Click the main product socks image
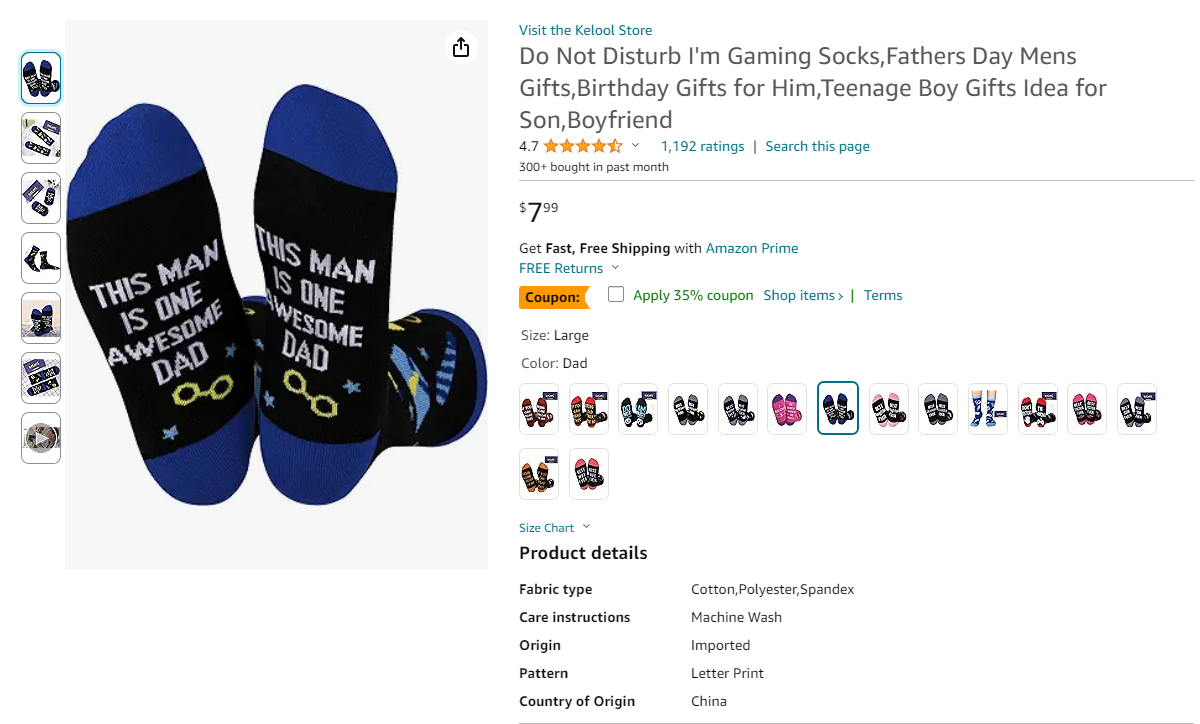Viewport: 1200px width, 724px height. (x=276, y=294)
